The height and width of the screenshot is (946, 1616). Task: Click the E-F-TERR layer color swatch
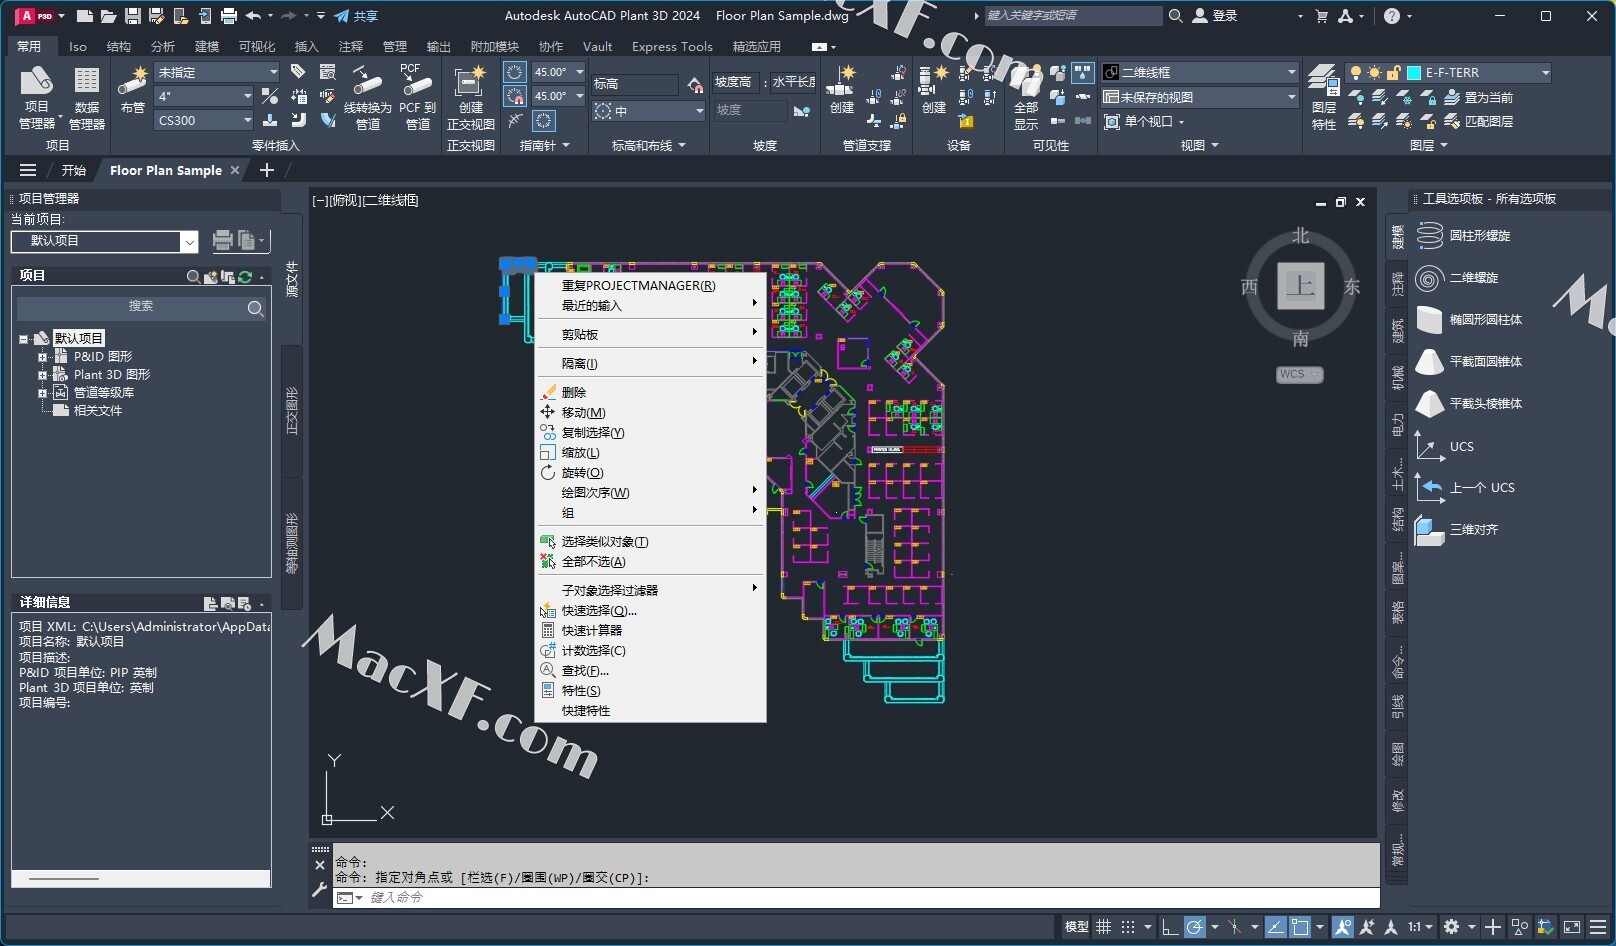coord(1414,72)
